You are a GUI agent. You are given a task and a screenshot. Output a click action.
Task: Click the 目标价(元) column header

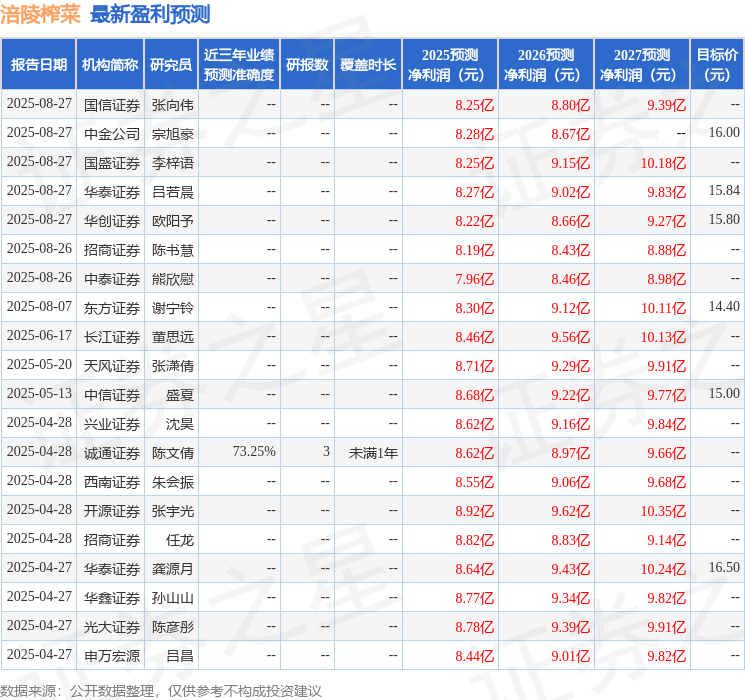coord(717,65)
